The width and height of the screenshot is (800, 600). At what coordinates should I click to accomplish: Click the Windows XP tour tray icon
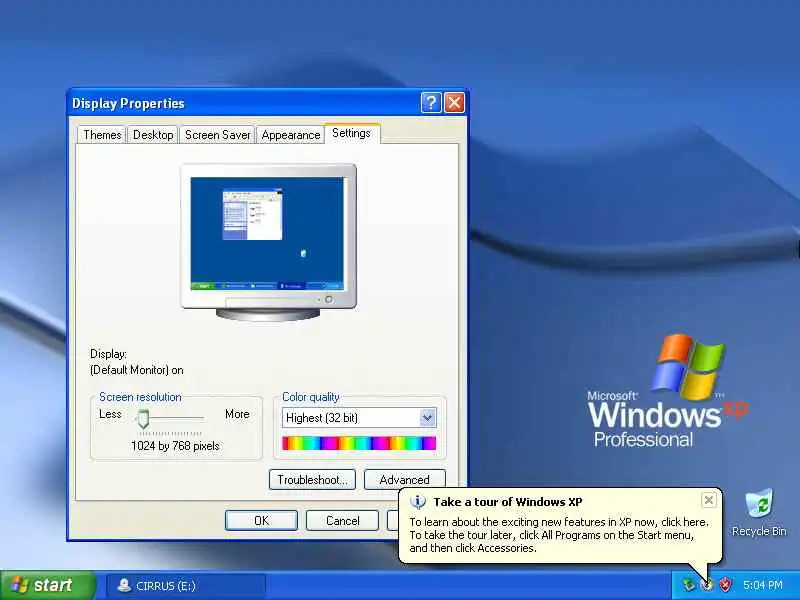707,585
